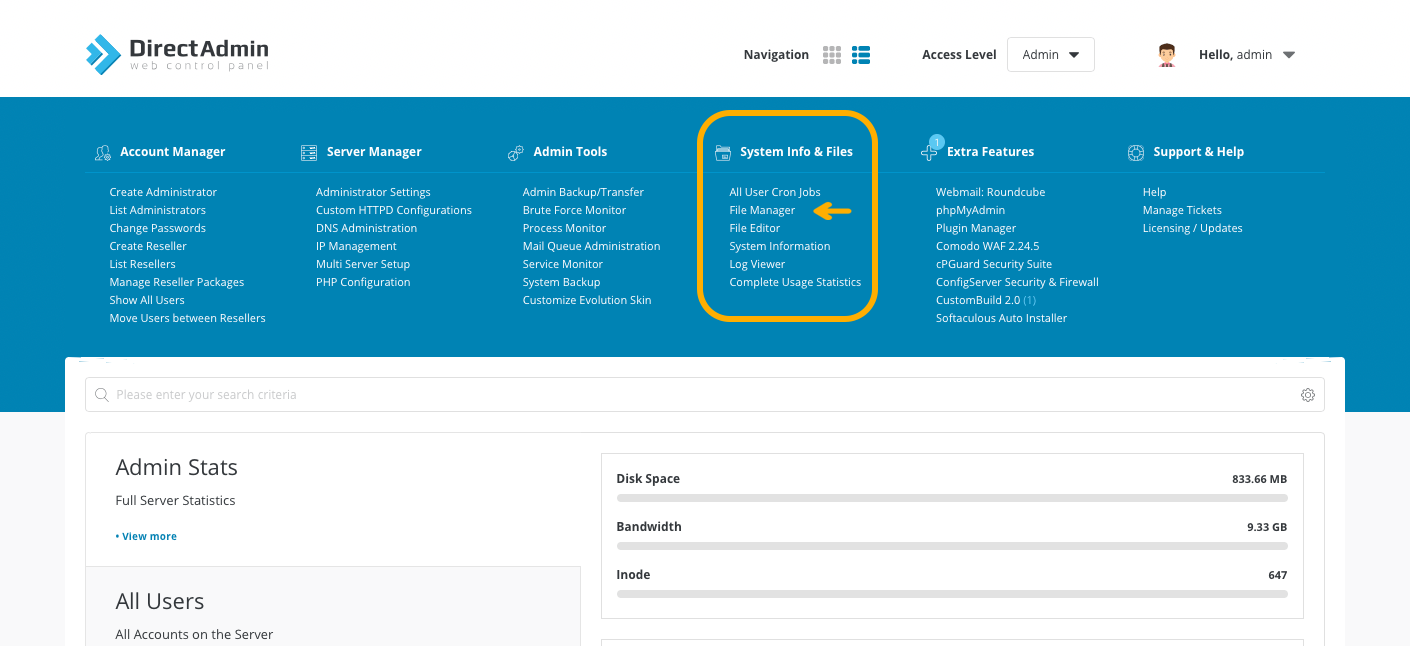Click the DirectAdmin logo
The image size is (1410, 646).
[x=177, y=54]
